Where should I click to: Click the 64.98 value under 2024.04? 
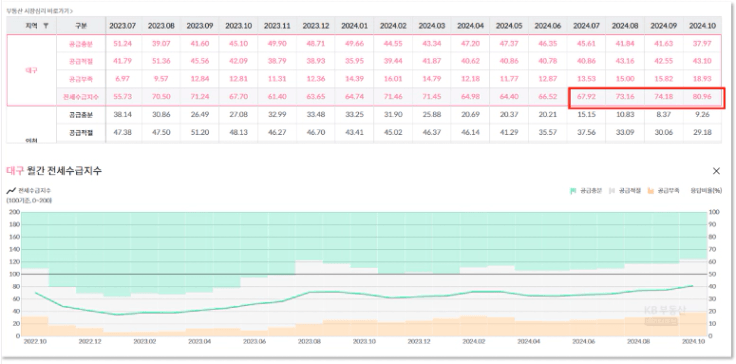tap(470, 97)
